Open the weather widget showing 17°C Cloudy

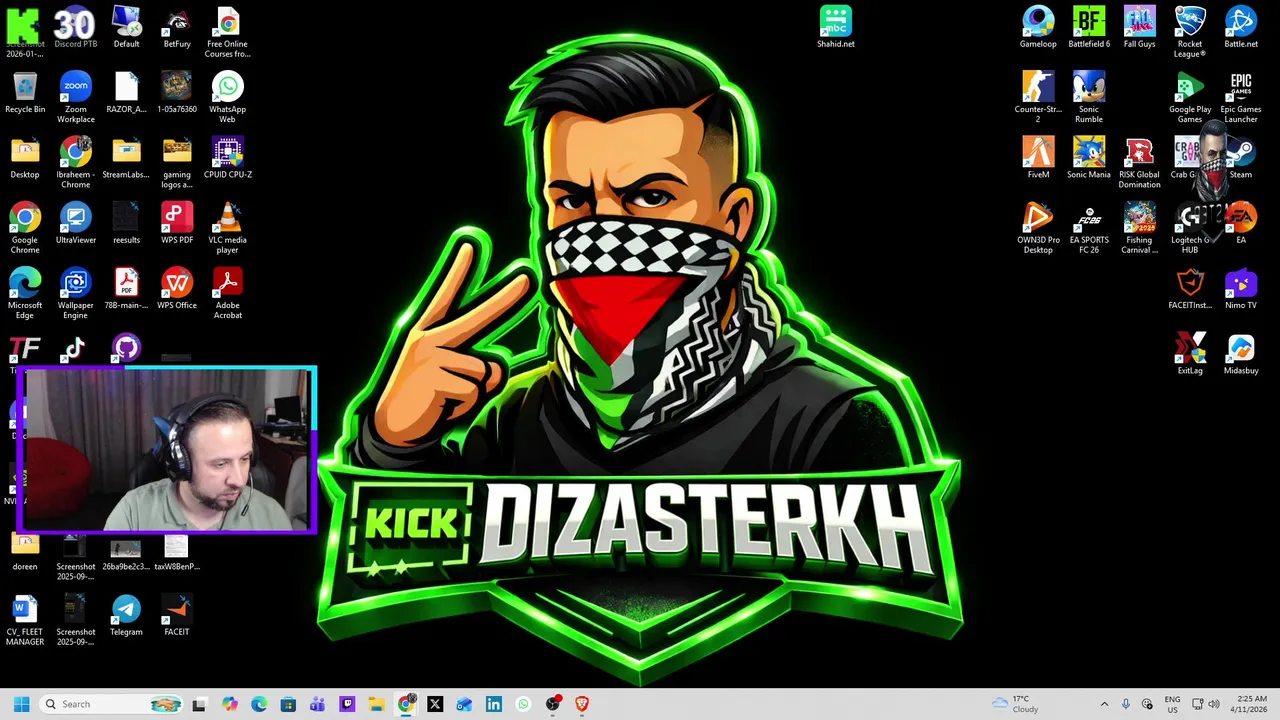click(x=1015, y=704)
